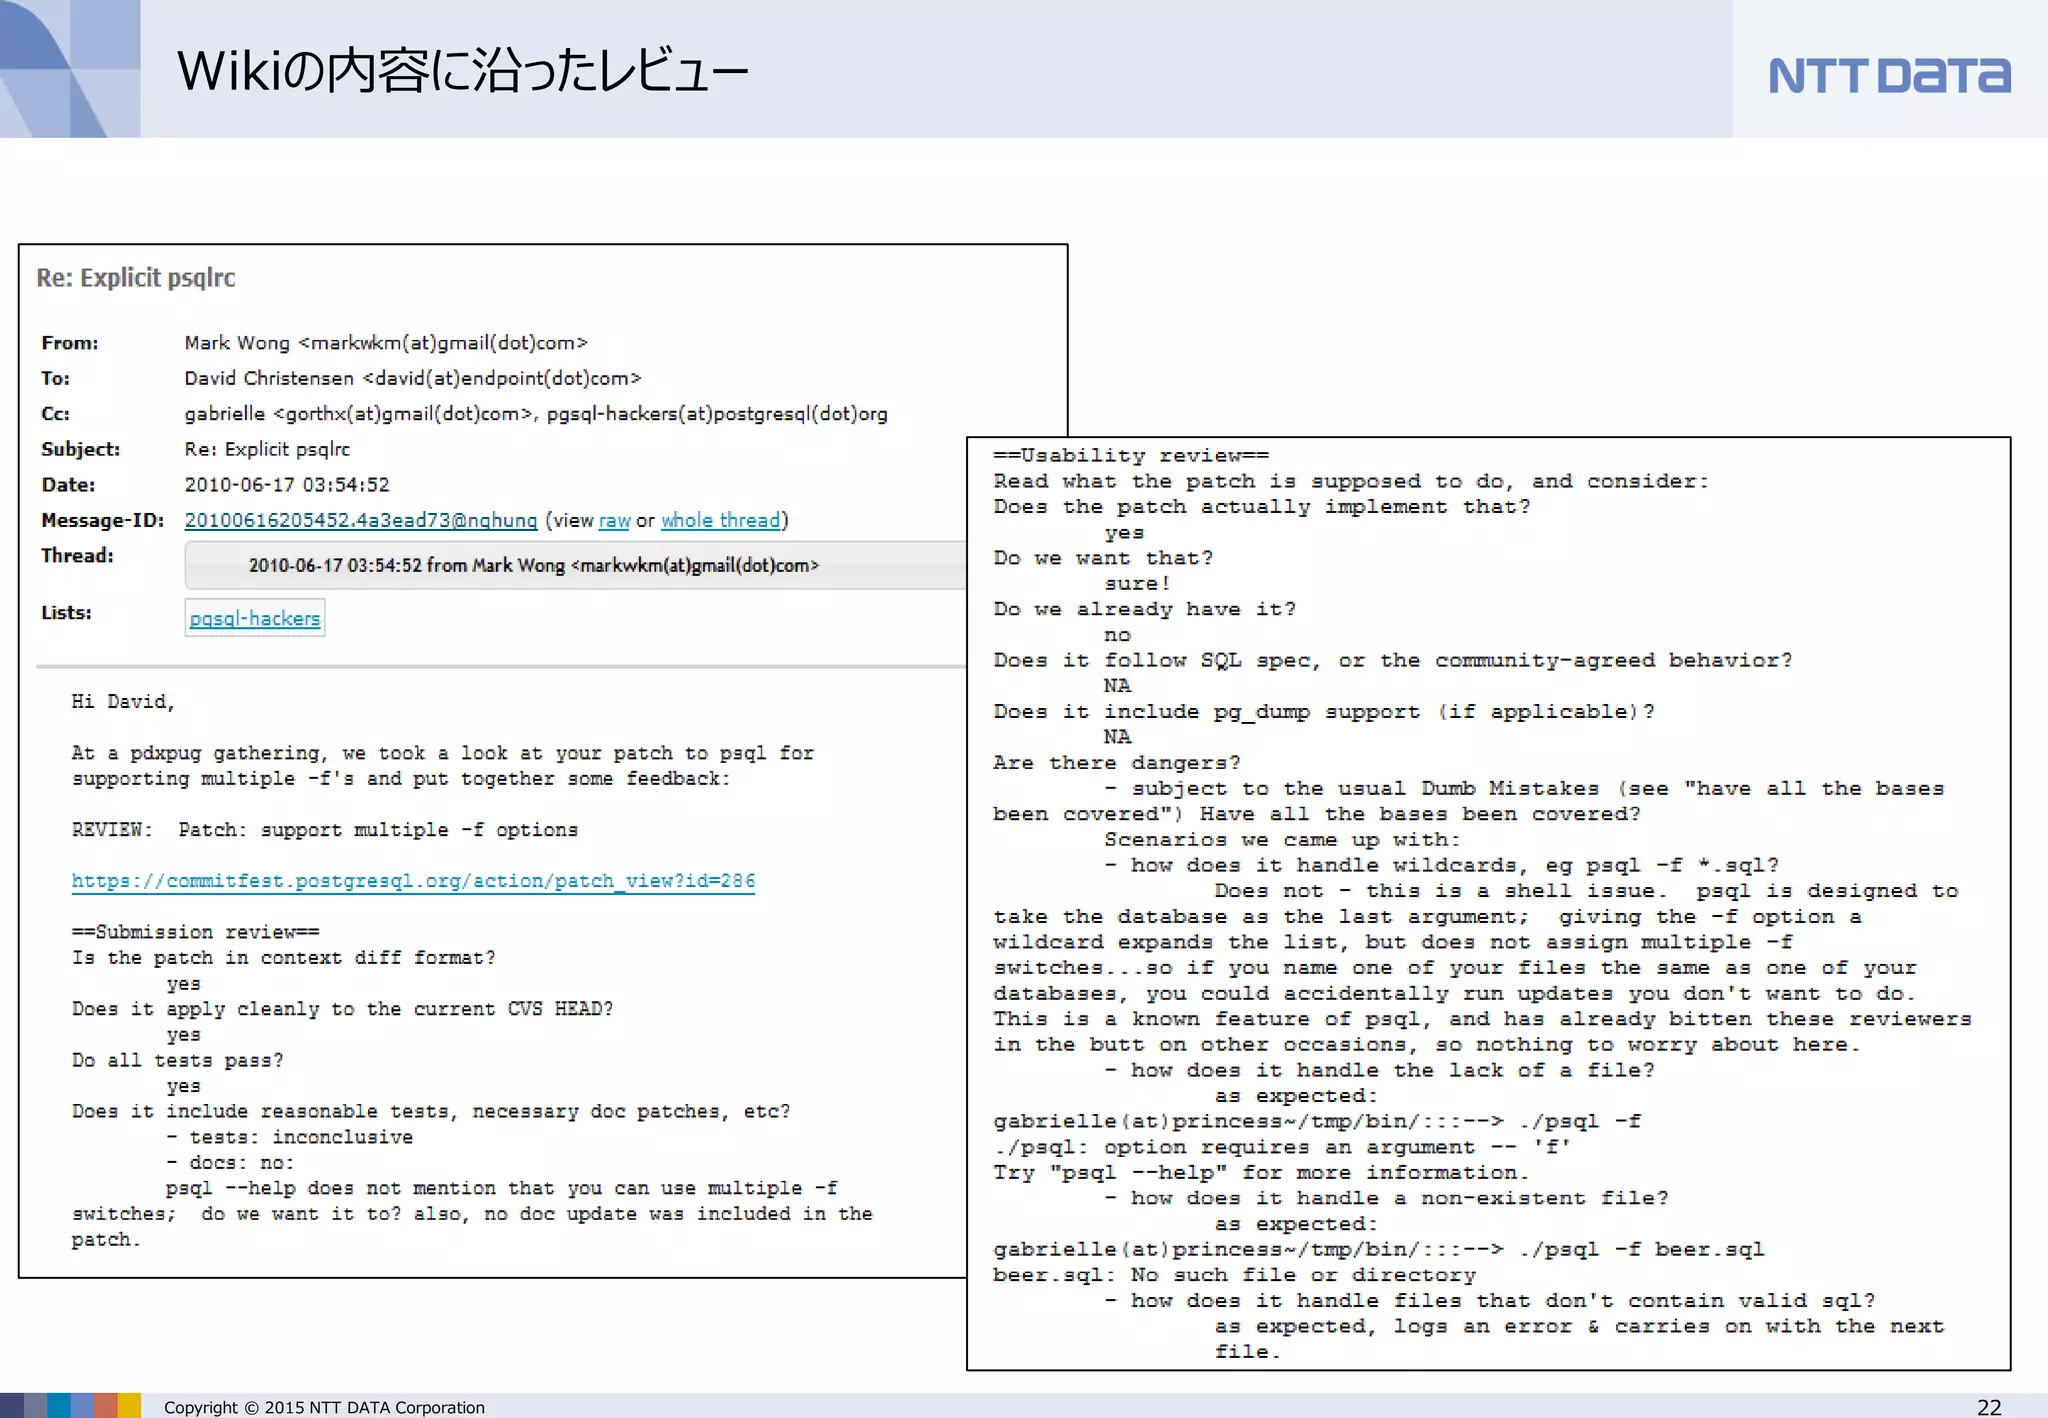The width and height of the screenshot is (2048, 1418).
Task: Click the '==Usability review==' heading
Action: click(1131, 456)
